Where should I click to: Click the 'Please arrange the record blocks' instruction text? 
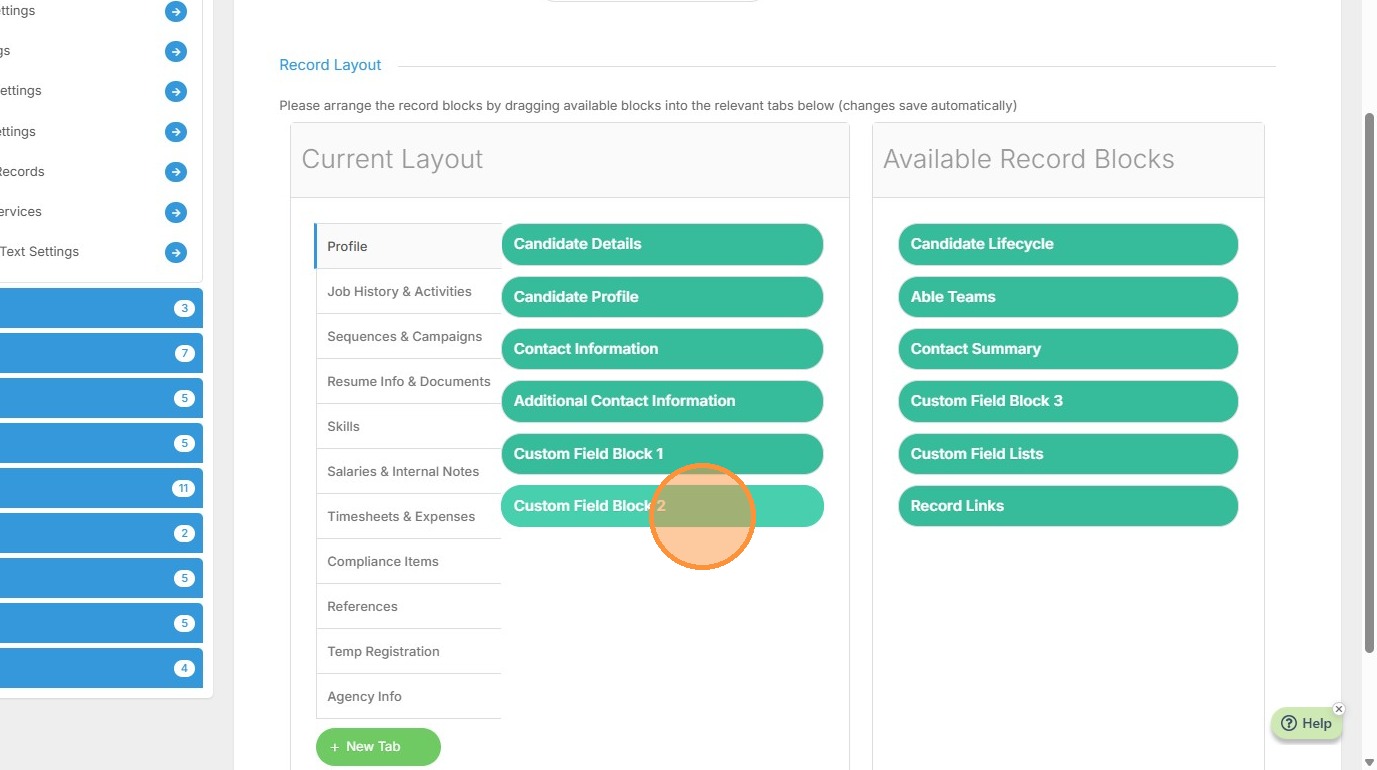648,105
